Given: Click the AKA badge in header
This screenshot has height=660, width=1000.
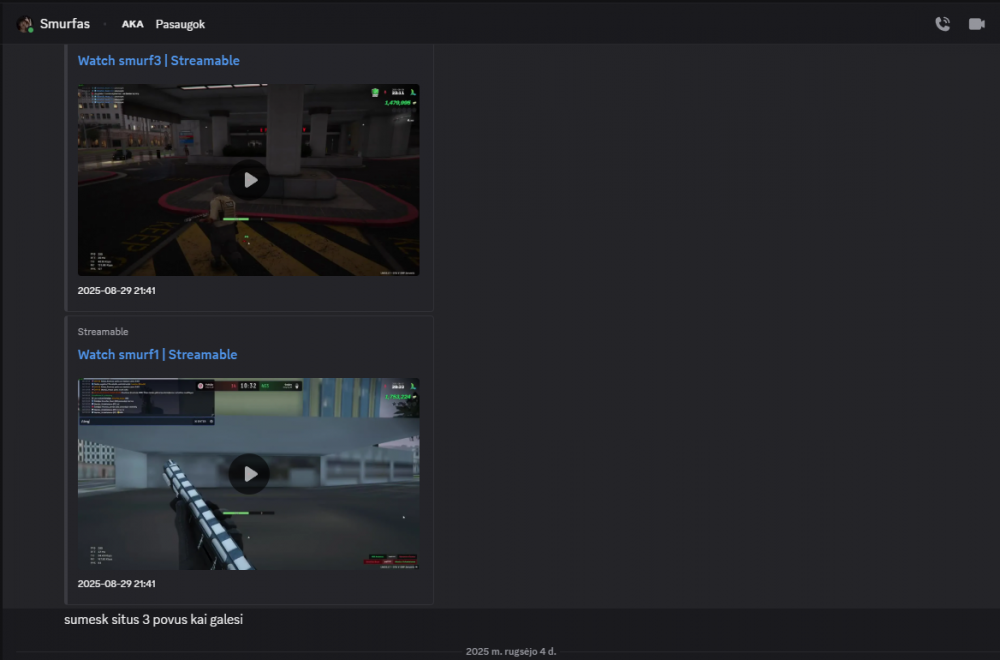Looking at the screenshot, I should (x=133, y=24).
